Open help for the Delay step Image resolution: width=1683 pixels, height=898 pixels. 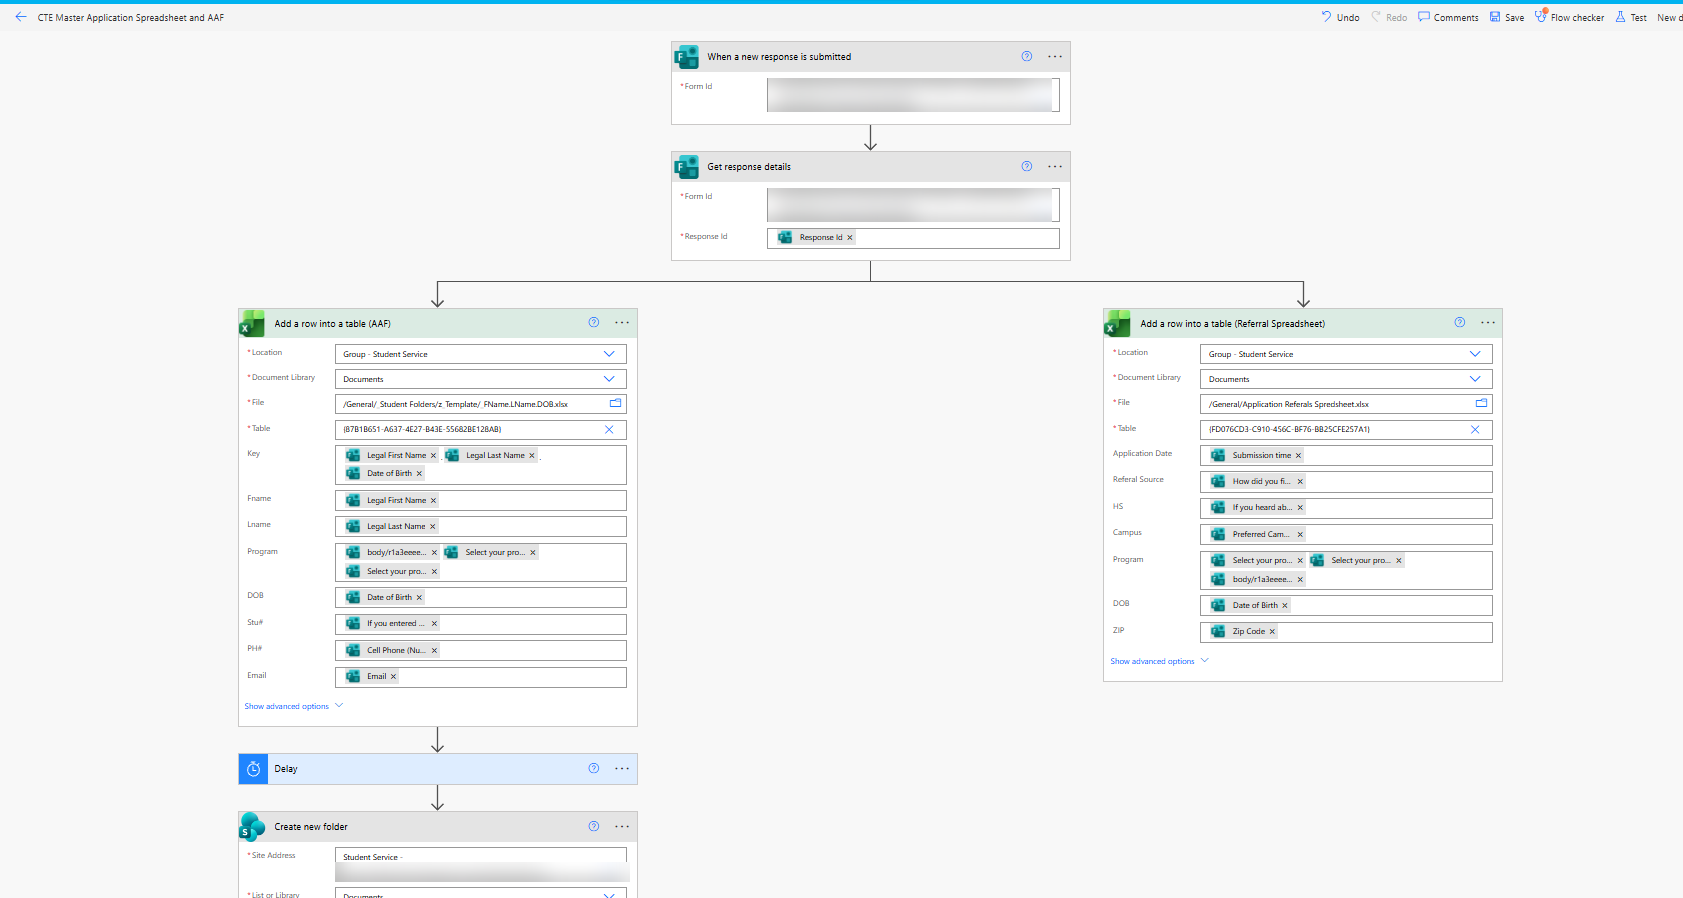pos(593,768)
